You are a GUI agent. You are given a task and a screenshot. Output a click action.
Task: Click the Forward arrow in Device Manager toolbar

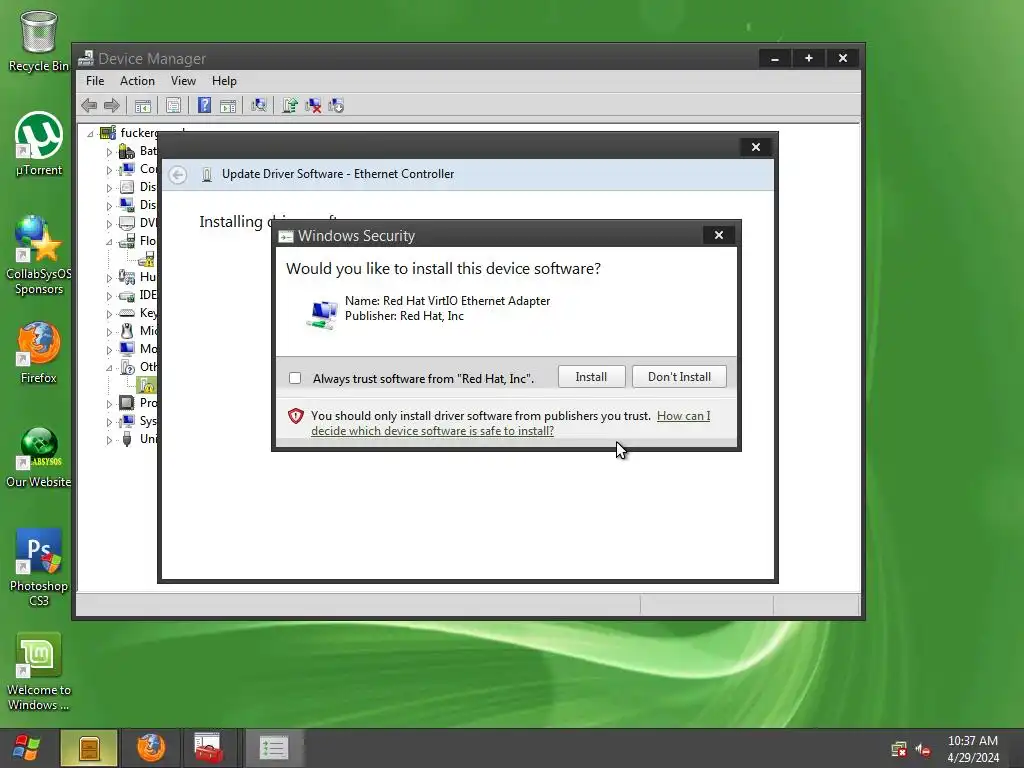tap(112, 105)
